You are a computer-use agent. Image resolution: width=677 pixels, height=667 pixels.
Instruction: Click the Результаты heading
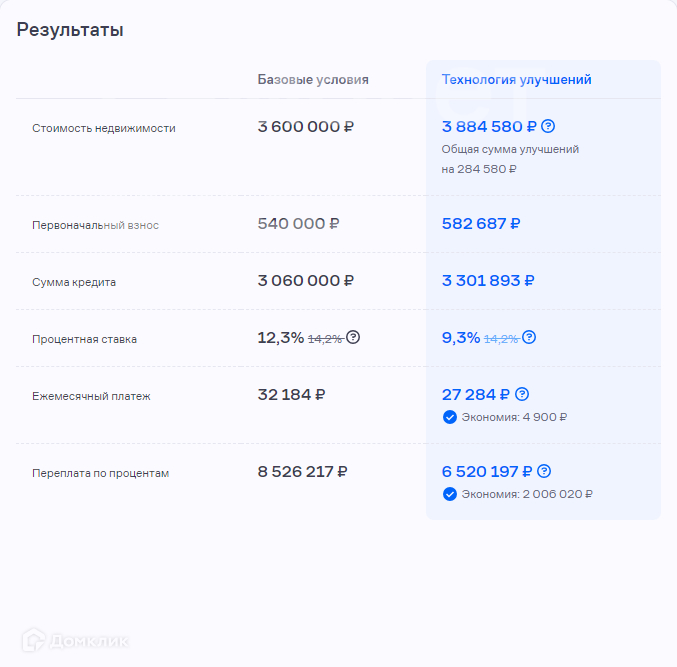point(70,30)
